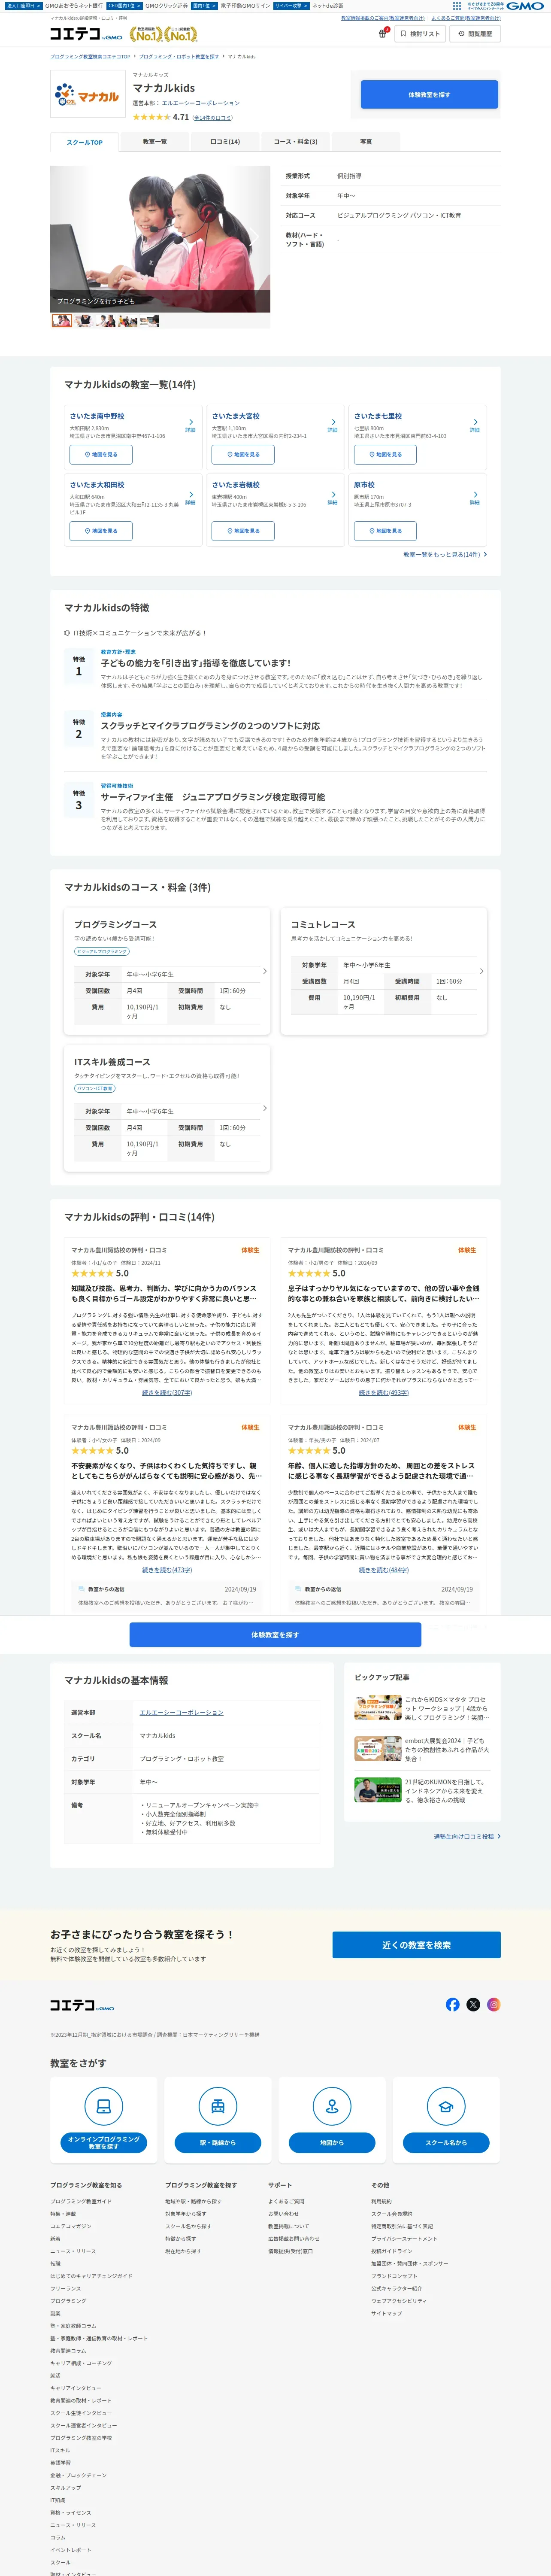Open 詳細 chevron for さいたま大宮校
This screenshot has width=551, height=2576.
(x=332, y=425)
